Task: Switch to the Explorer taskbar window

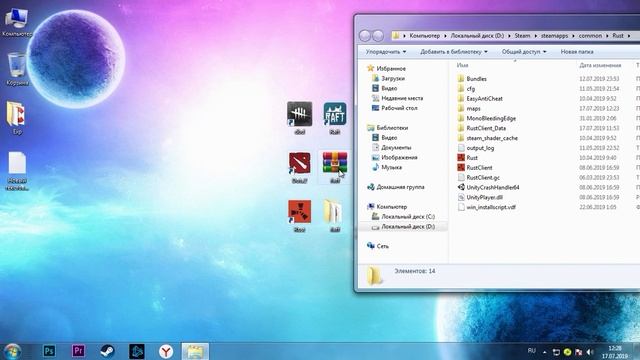Action: 195,351
